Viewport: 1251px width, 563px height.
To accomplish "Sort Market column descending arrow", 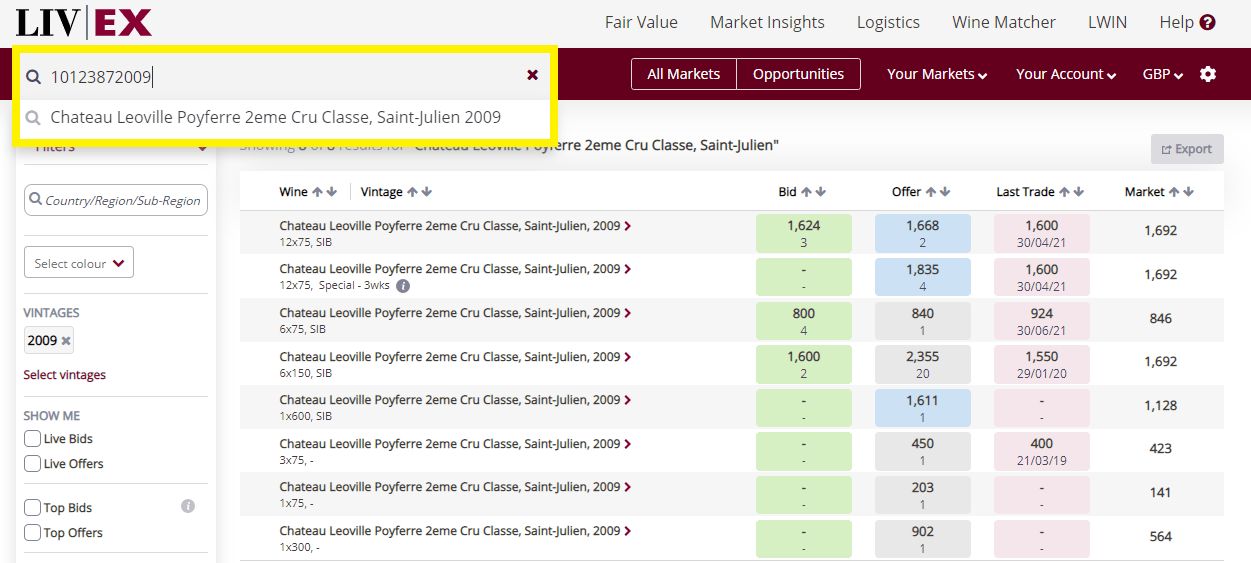I will pyautogui.click(x=1188, y=192).
